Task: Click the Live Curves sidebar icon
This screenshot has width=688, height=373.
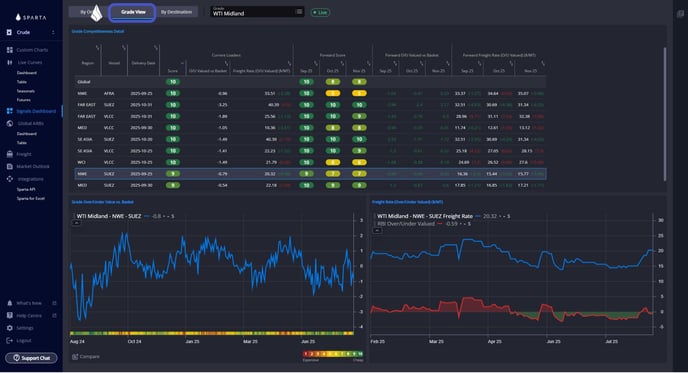Action: (x=10, y=62)
